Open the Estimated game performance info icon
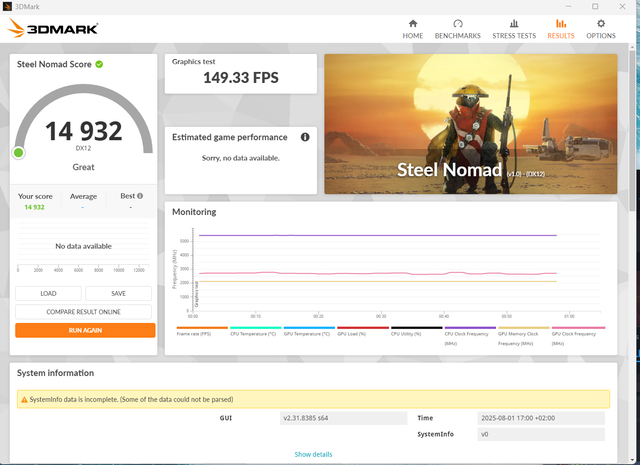The height and width of the screenshot is (465, 640). click(305, 137)
